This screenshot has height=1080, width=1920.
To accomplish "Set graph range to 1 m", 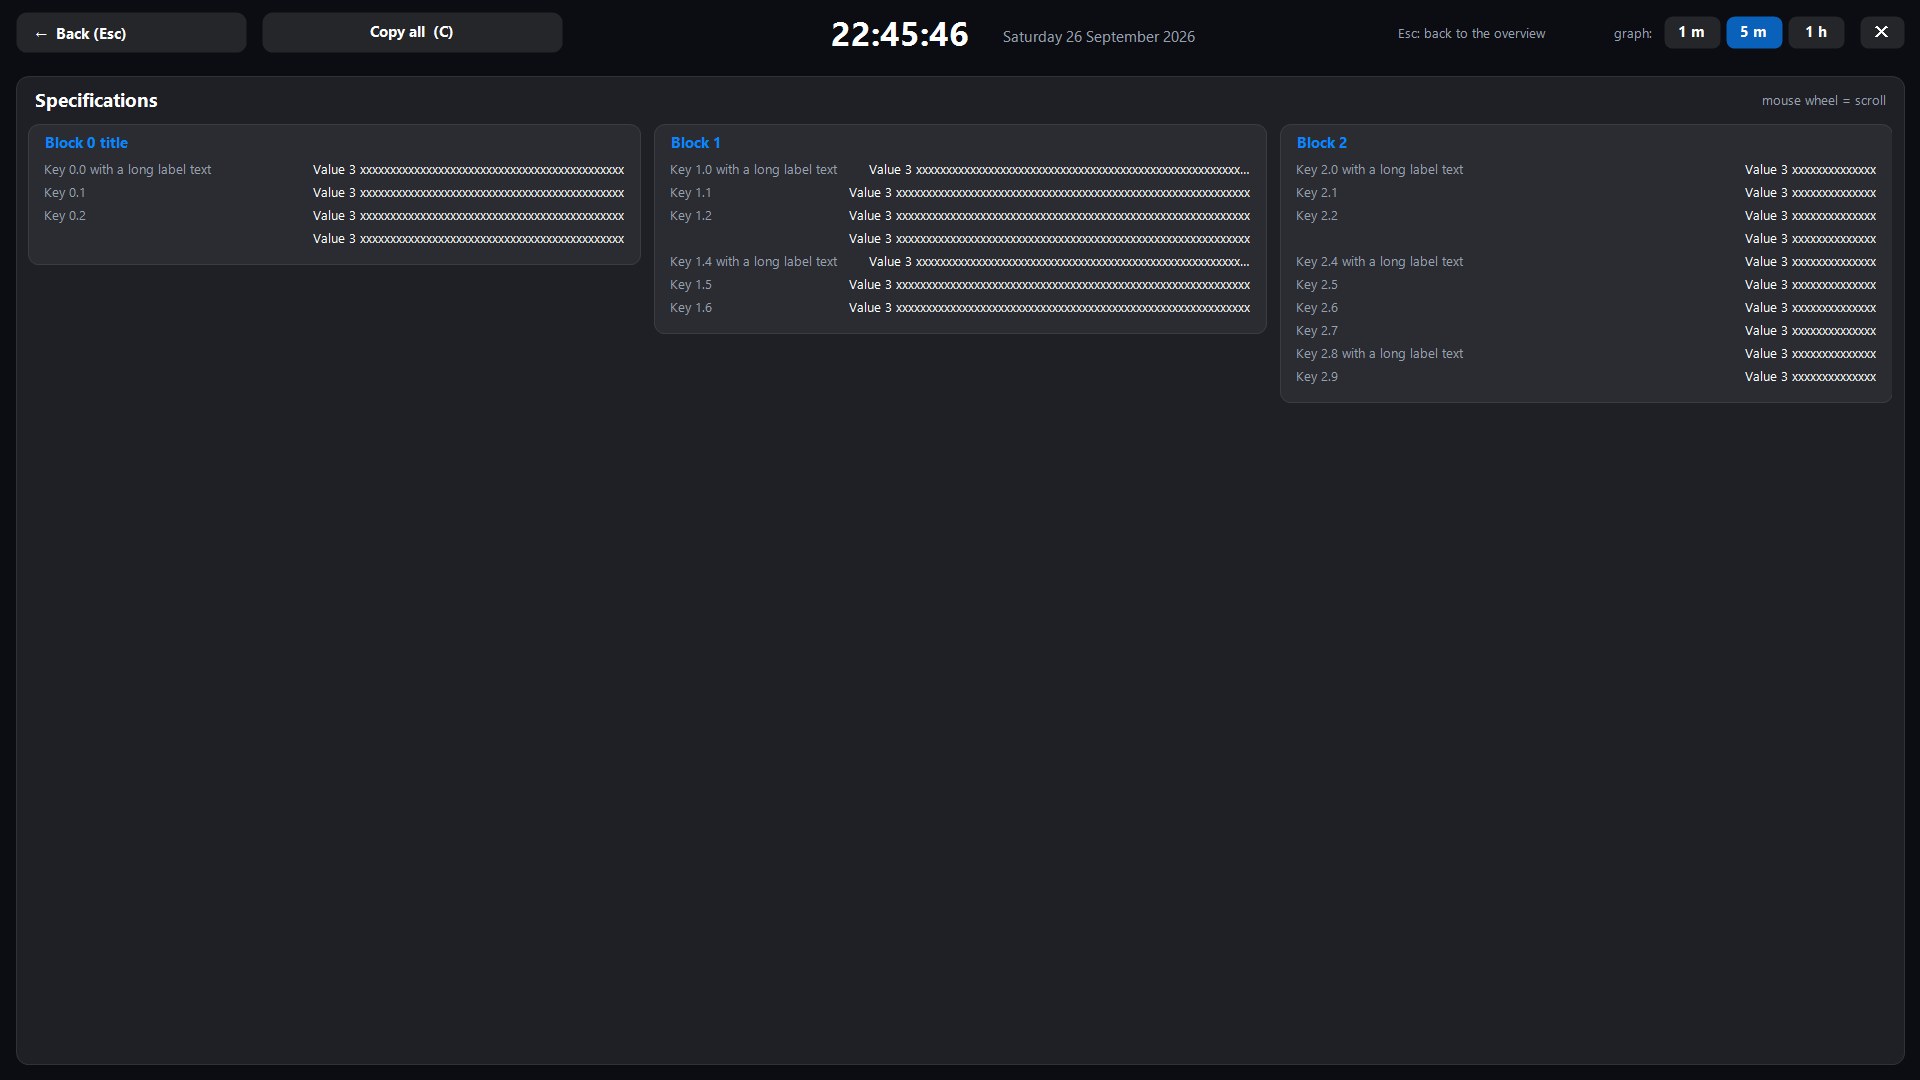I will 1692,32.
